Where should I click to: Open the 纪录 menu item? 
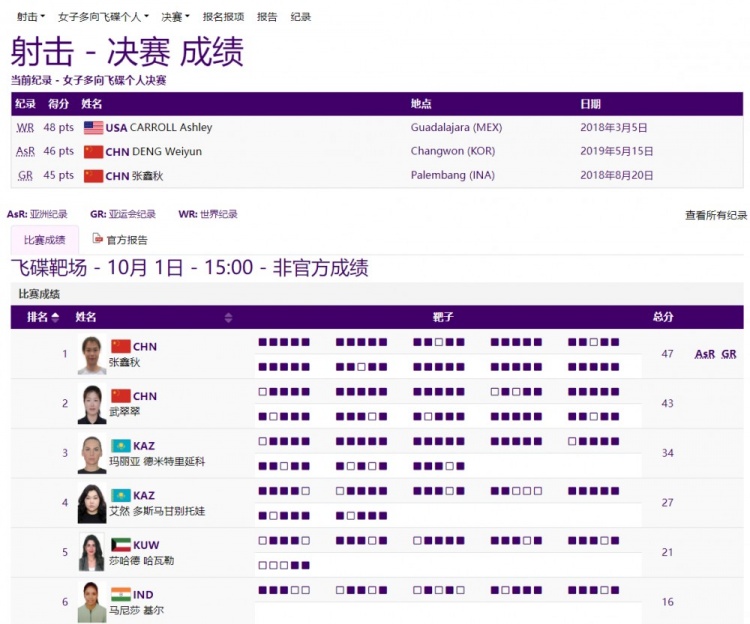click(x=301, y=17)
